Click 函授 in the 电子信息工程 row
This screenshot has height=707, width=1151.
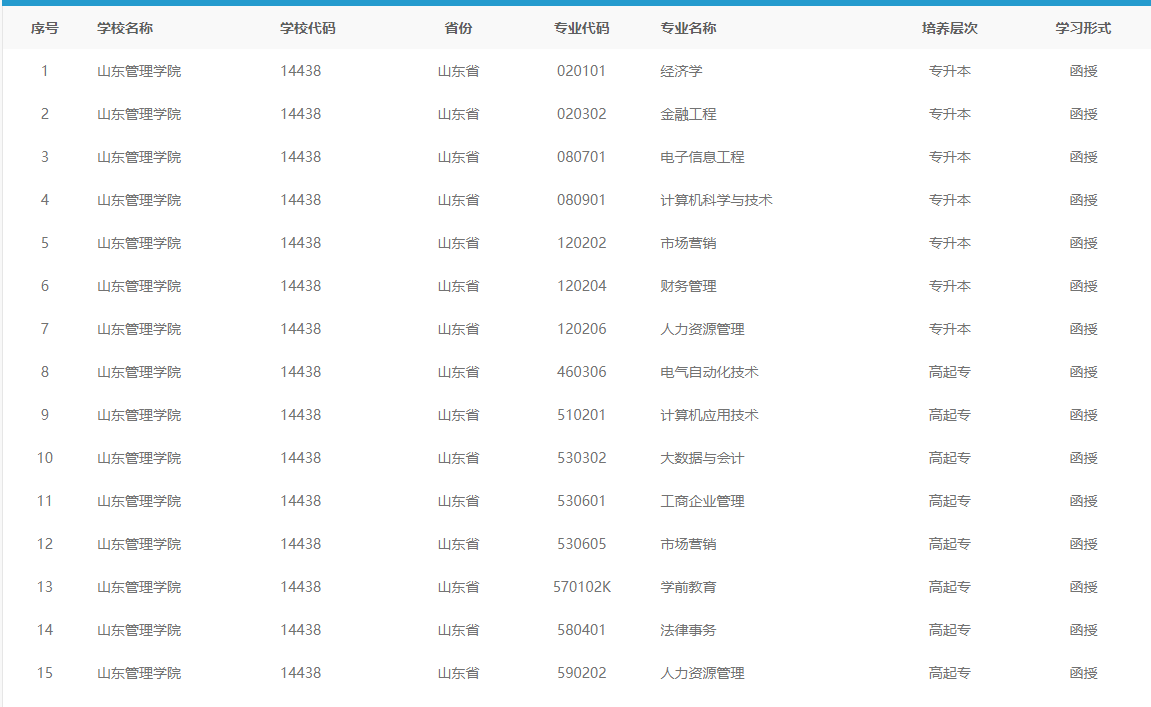[1083, 157]
